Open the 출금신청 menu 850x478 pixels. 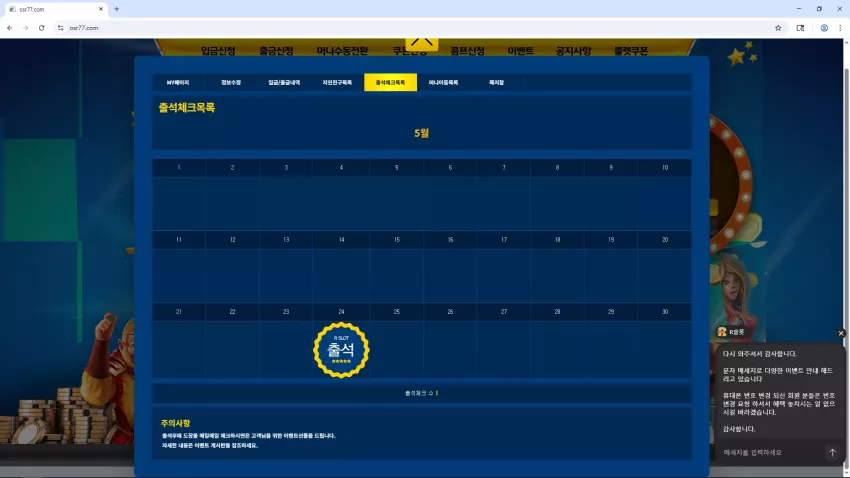(276, 50)
